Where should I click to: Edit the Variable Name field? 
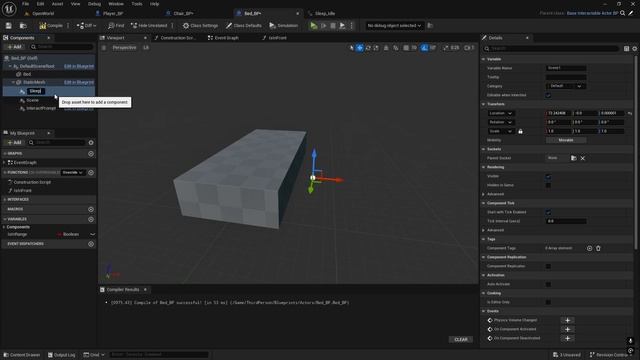pos(566,68)
